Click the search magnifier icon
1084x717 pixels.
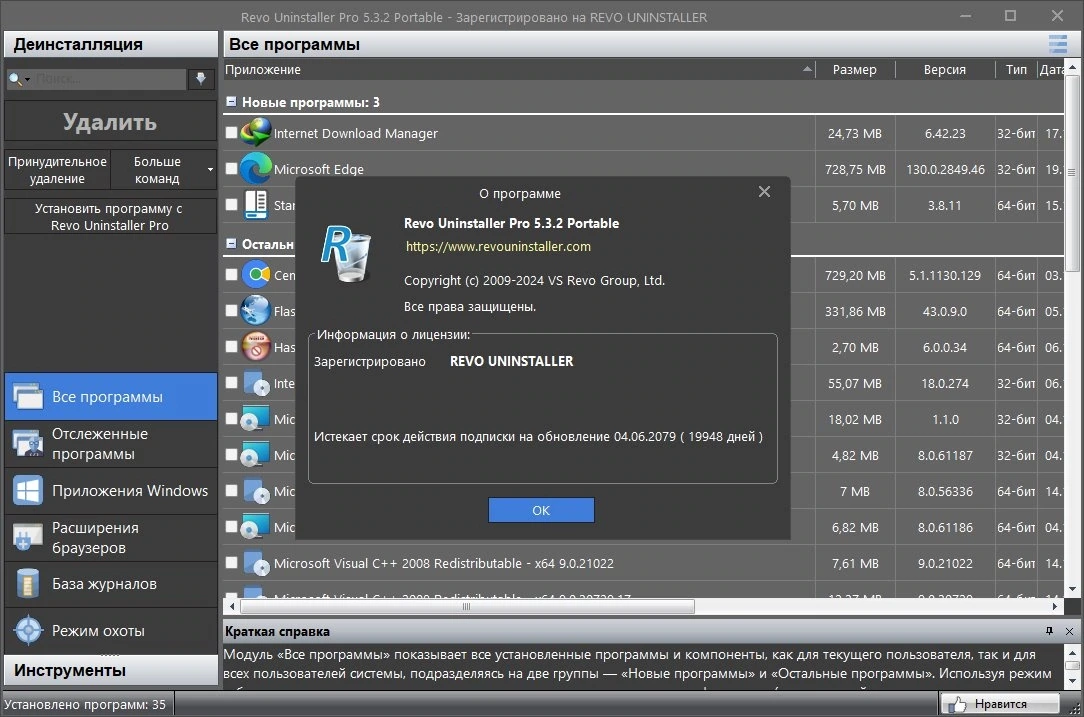(14, 79)
